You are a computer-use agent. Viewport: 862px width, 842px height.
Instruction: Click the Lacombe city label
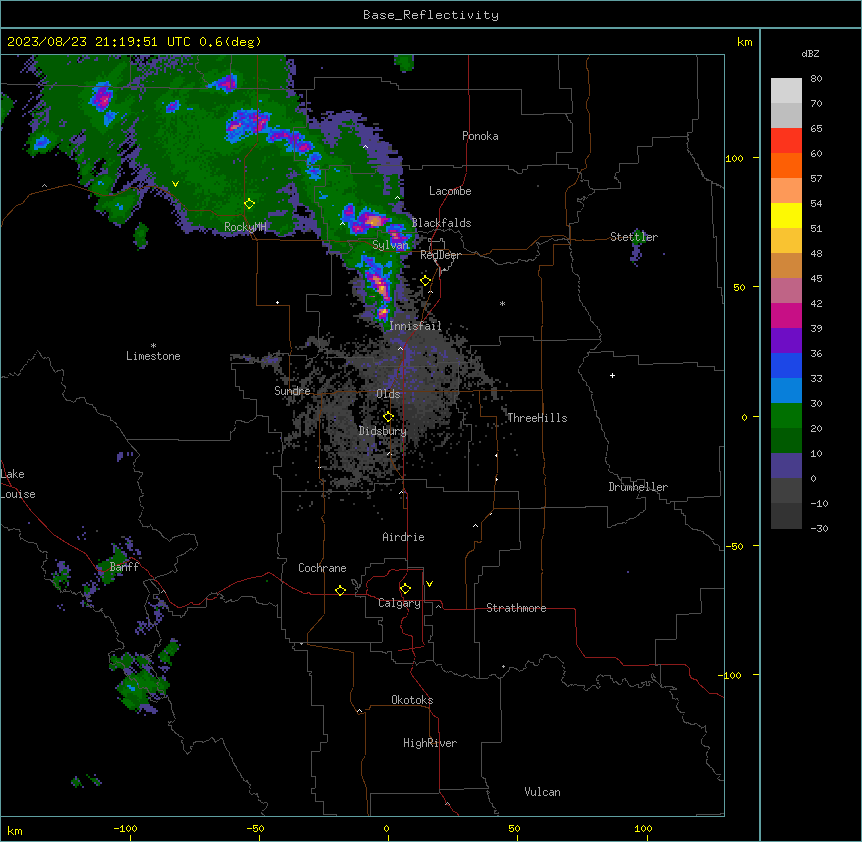click(x=450, y=191)
